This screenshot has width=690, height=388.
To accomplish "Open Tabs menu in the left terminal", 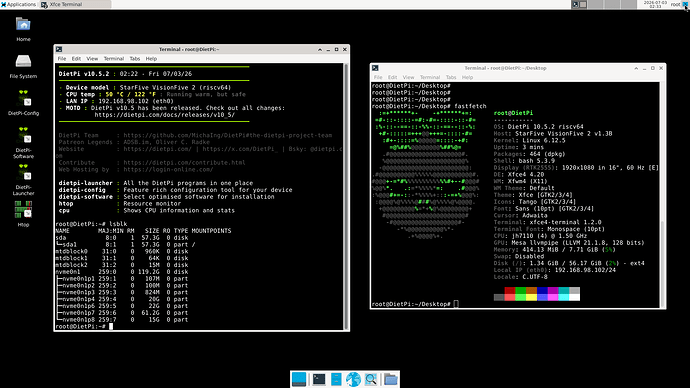I will coord(135,59).
